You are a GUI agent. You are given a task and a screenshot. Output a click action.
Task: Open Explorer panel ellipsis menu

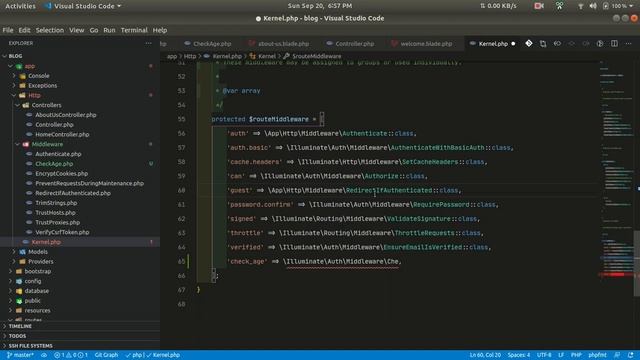(149, 43)
